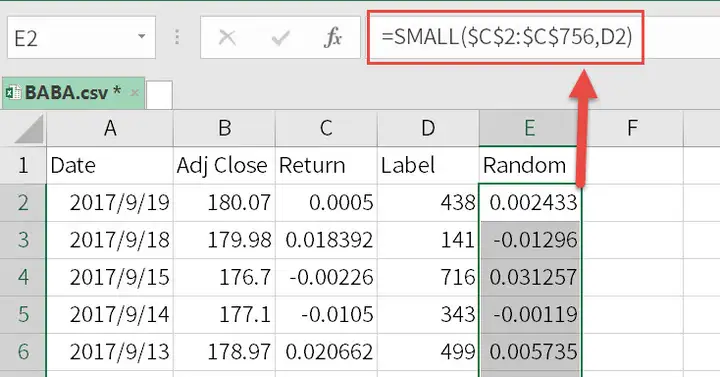Click the Select All corner triangle
The image size is (720, 377).
click(28, 129)
